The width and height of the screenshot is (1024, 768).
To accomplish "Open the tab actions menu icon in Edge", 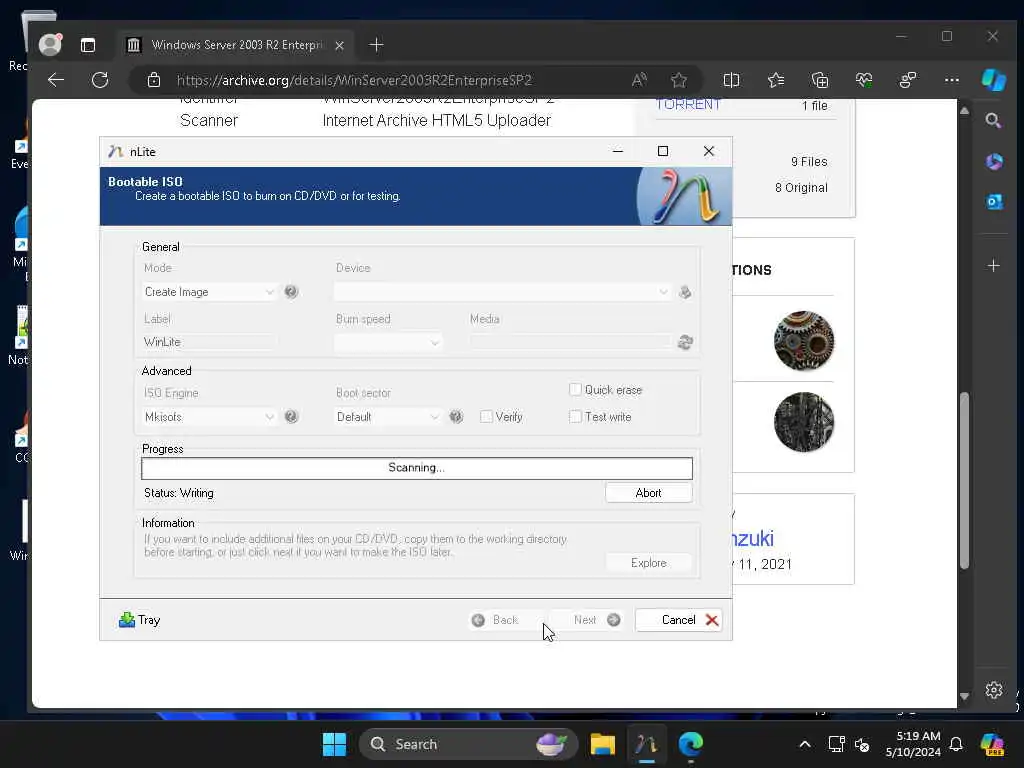I will tap(88, 45).
